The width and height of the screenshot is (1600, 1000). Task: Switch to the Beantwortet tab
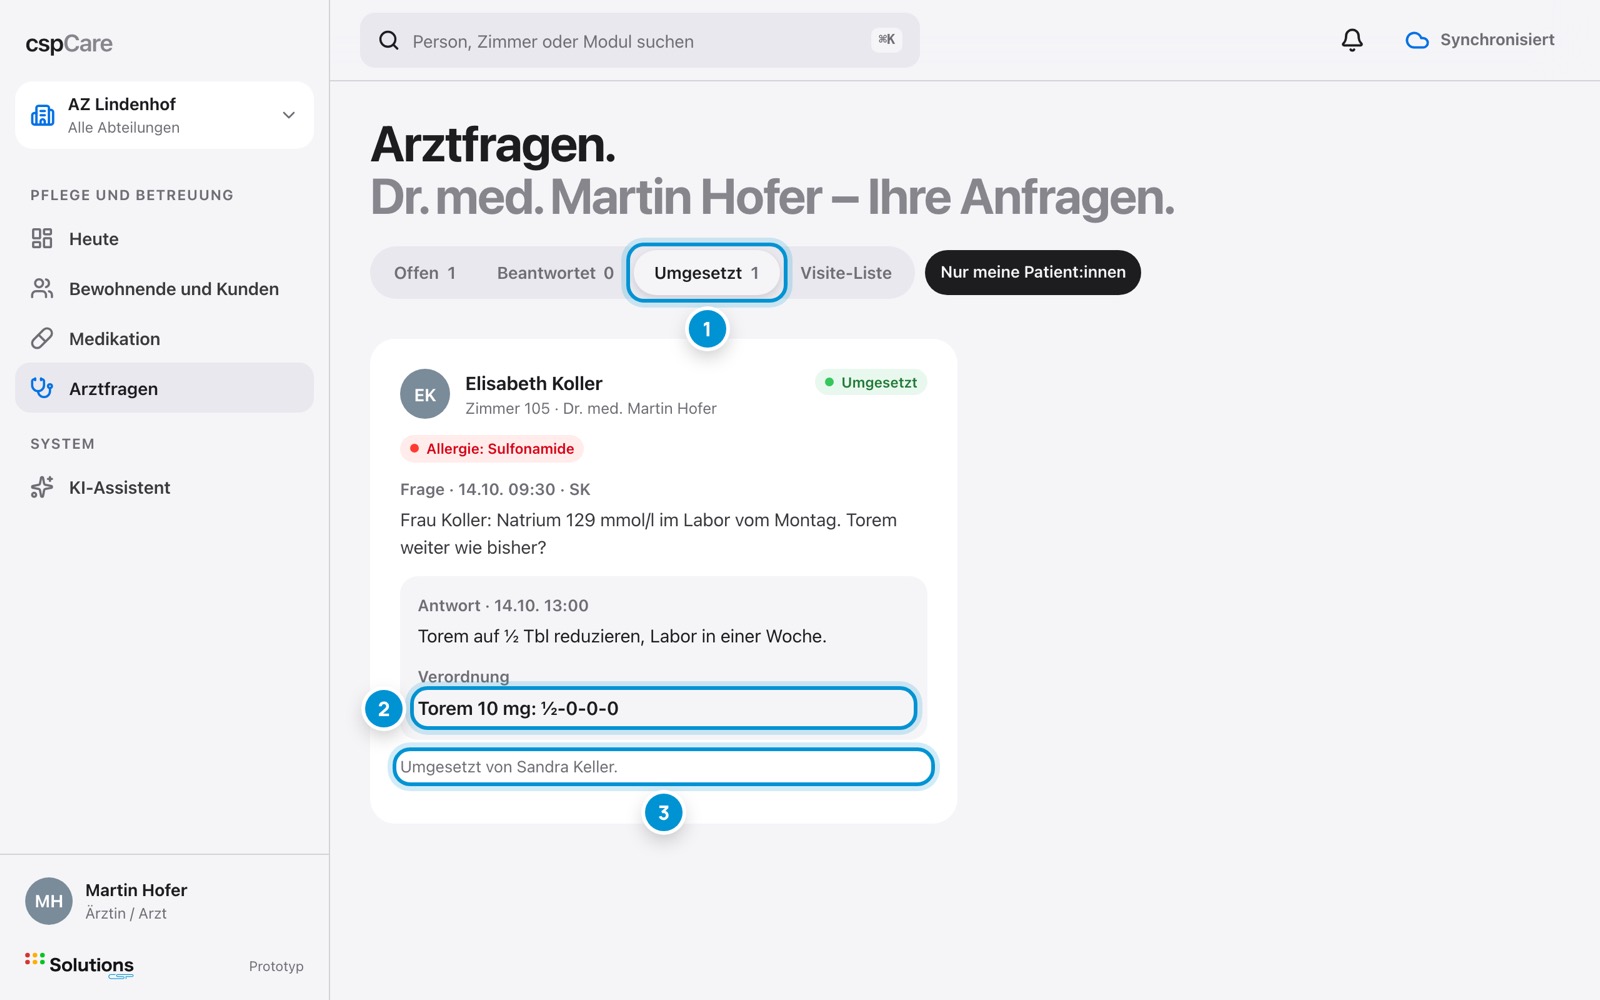(555, 273)
